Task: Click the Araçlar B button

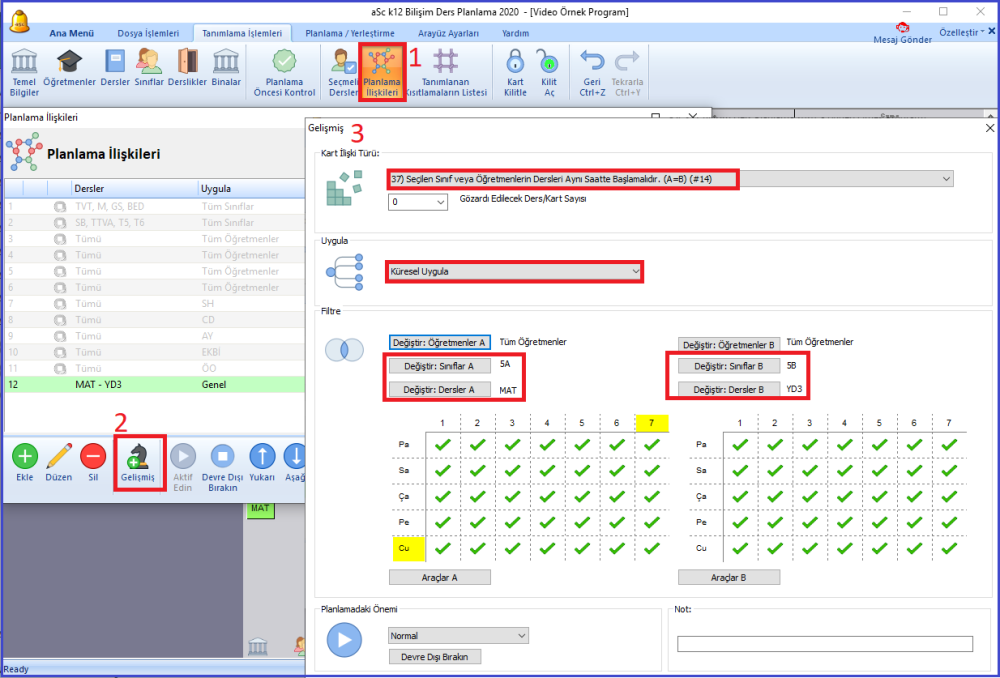Action: (x=728, y=577)
